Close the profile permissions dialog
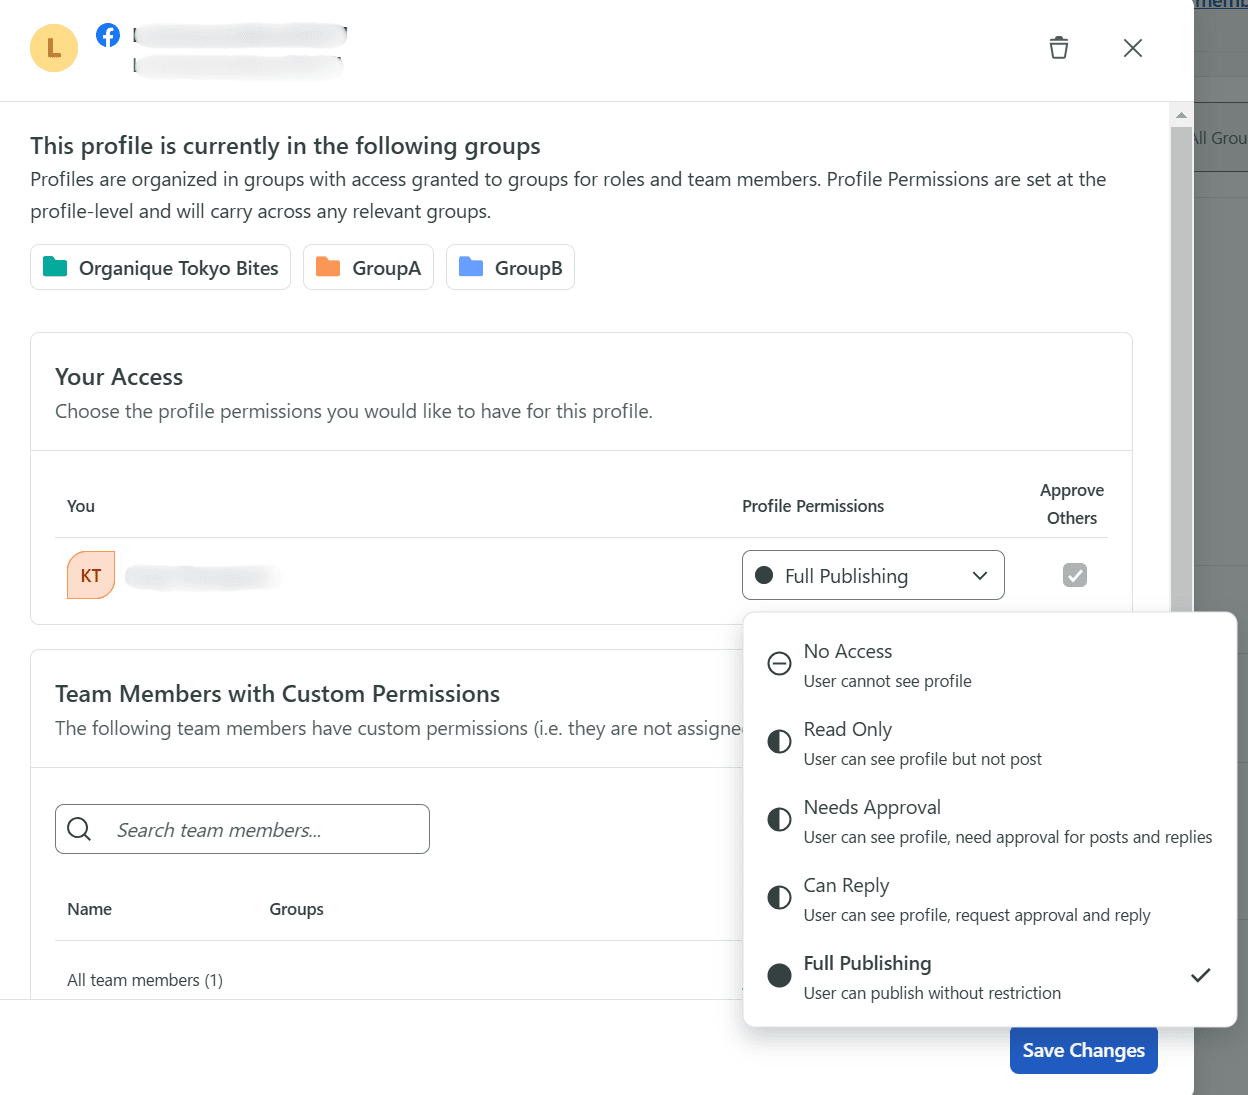This screenshot has height=1095, width=1248. [x=1132, y=48]
